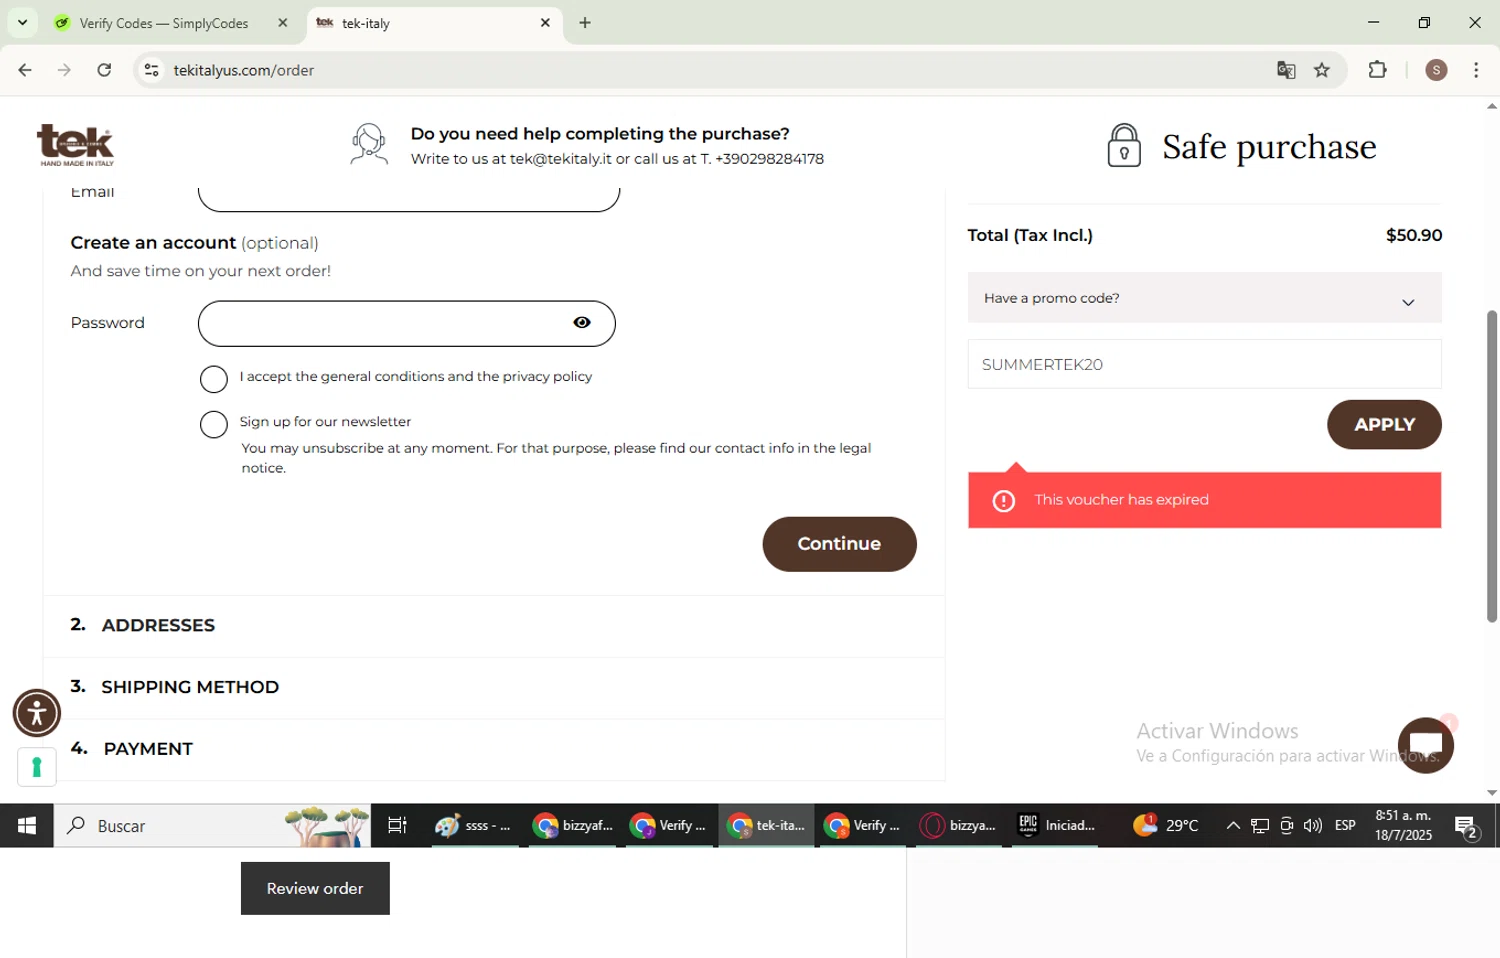Viewport: 1500px width, 958px height.
Task: Open the Windows Start menu
Action: pos(27,825)
